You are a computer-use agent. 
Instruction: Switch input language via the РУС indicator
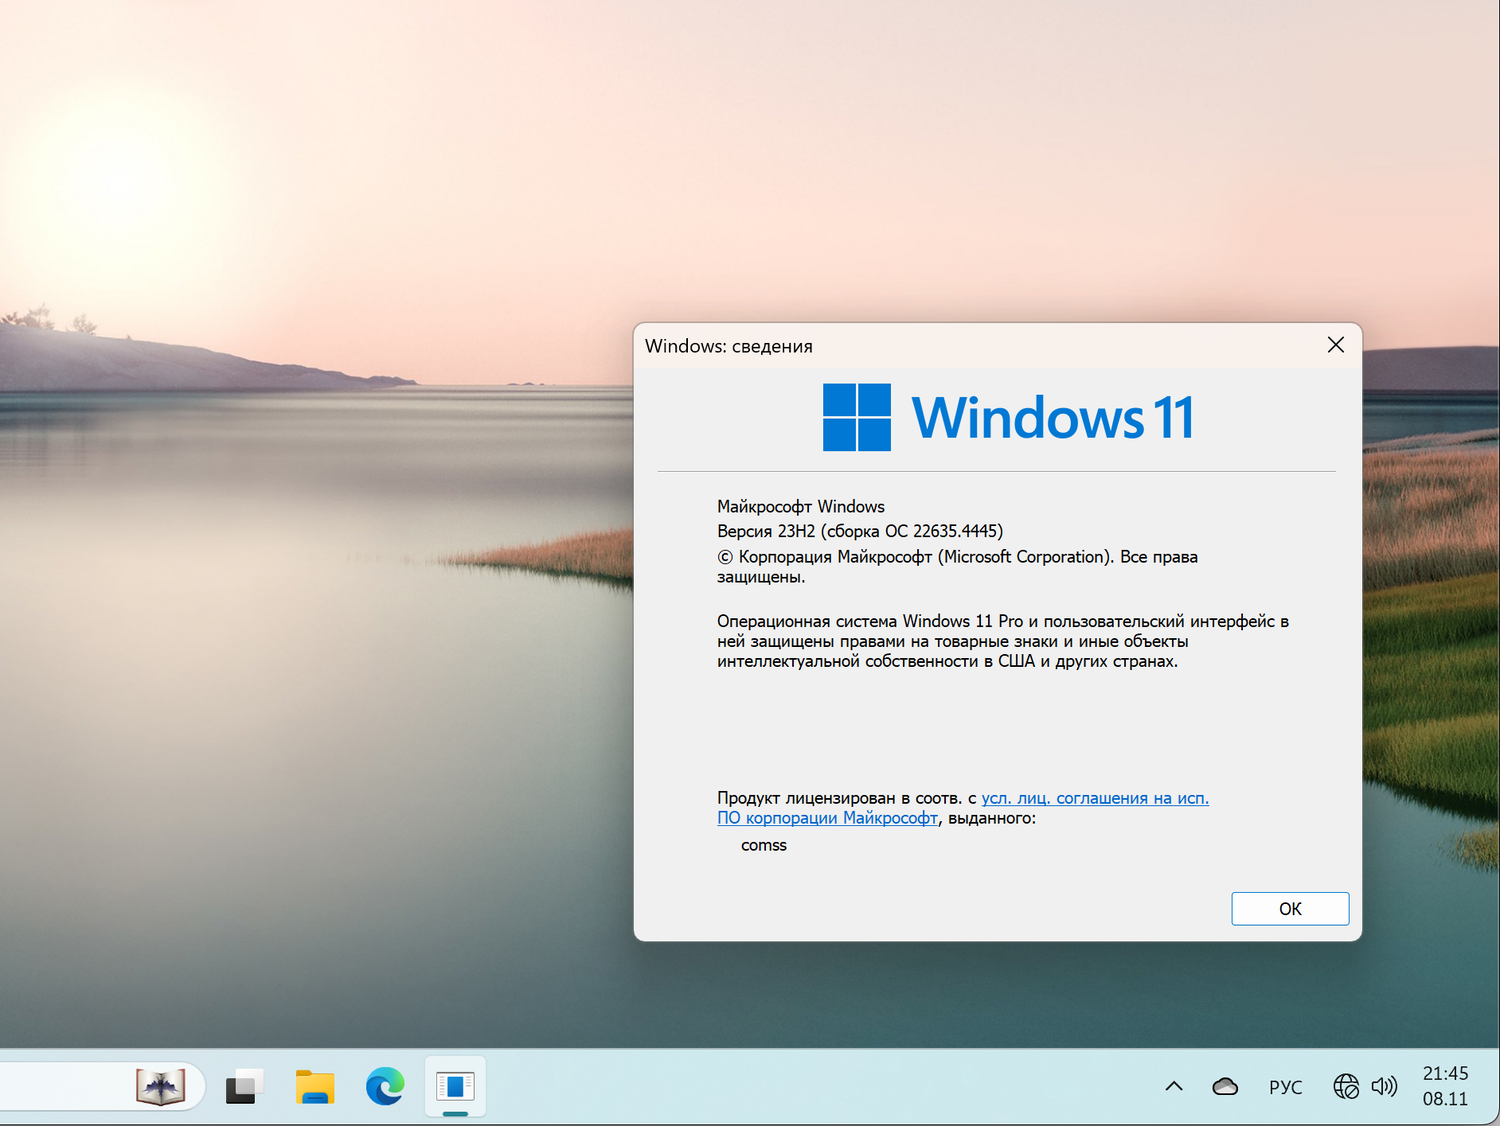point(1285,1086)
